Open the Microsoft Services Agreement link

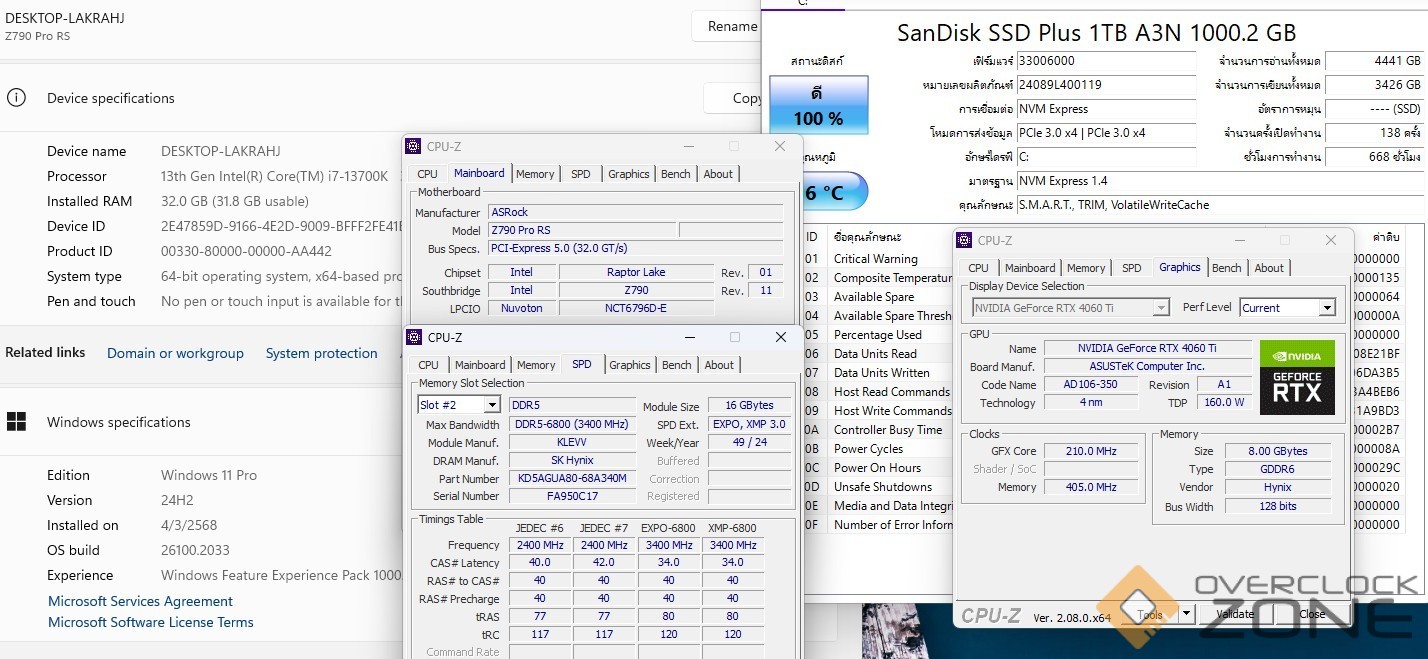coord(140,601)
